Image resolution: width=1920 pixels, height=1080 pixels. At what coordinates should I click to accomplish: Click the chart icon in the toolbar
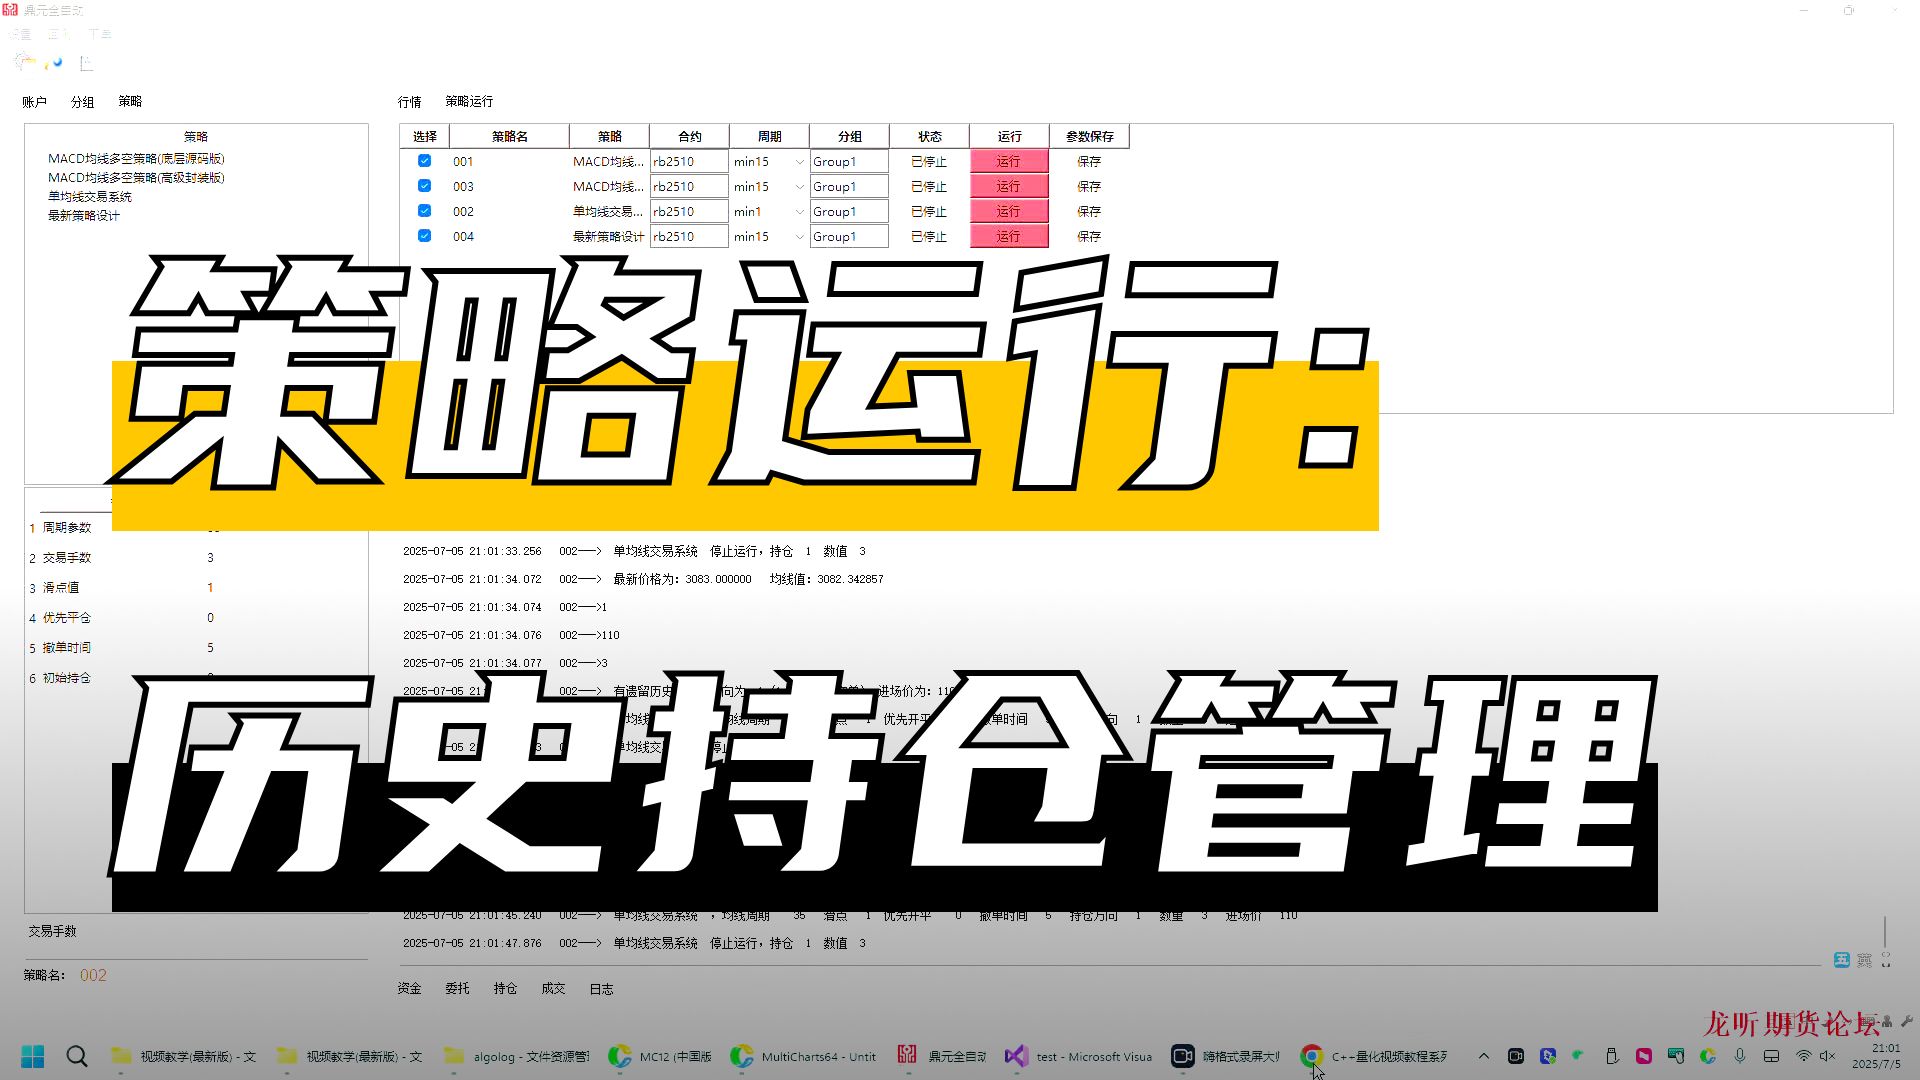pyautogui.click(x=86, y=62)
